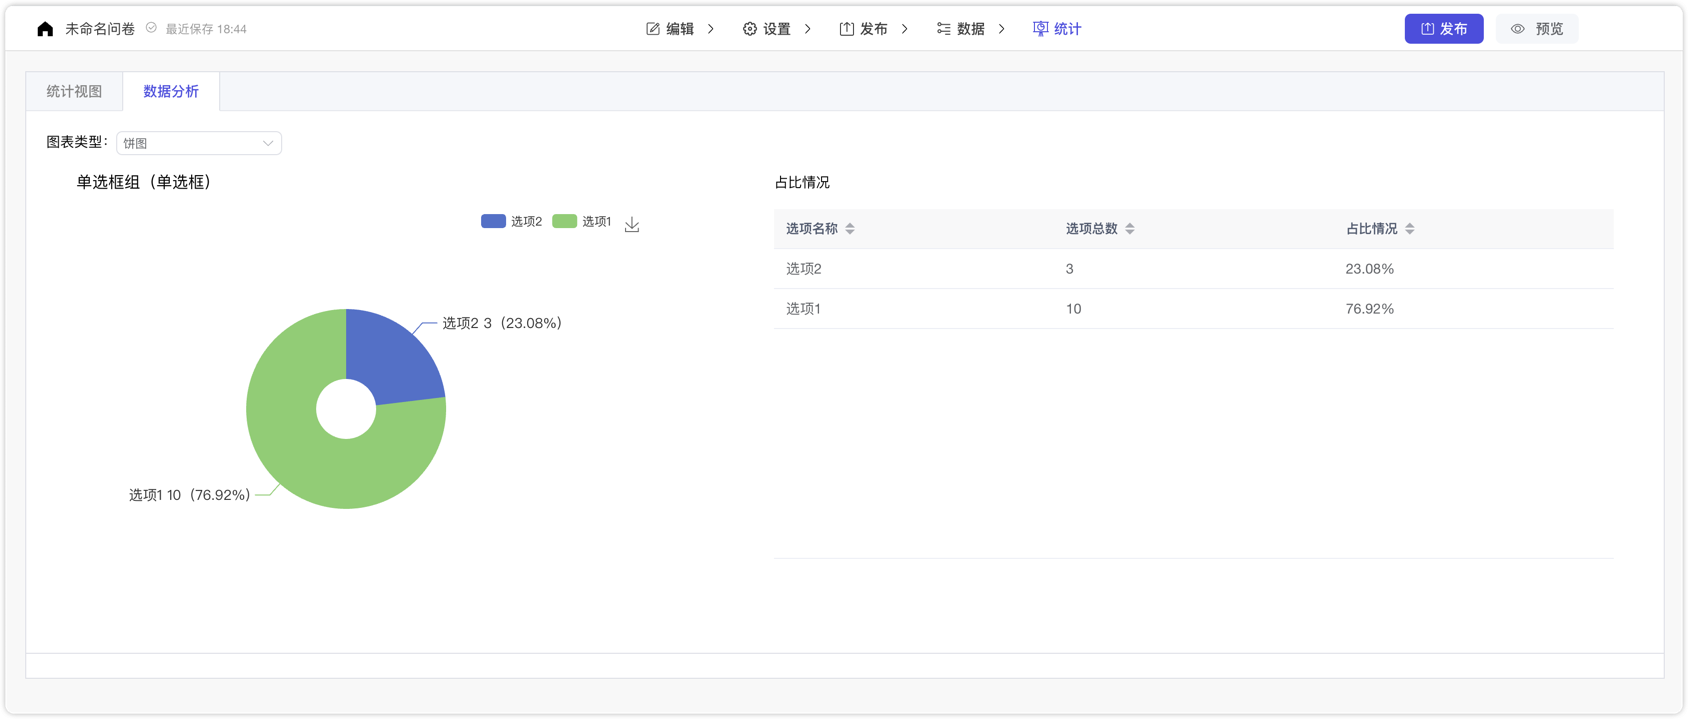Download the pie chart image
The image size is (1688, 719).
[632, 224]
